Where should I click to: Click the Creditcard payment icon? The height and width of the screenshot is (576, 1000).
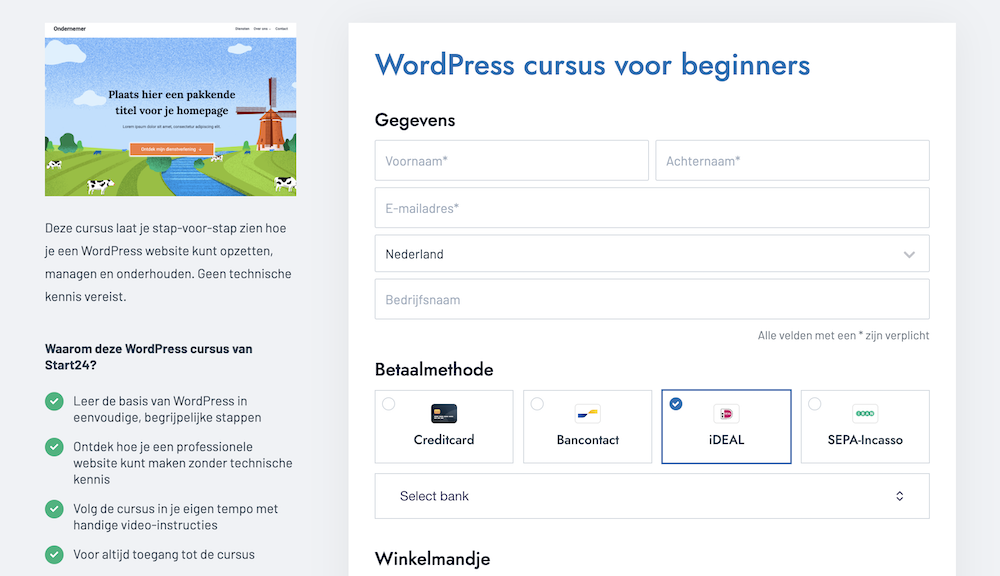click(x=444, y=414)
